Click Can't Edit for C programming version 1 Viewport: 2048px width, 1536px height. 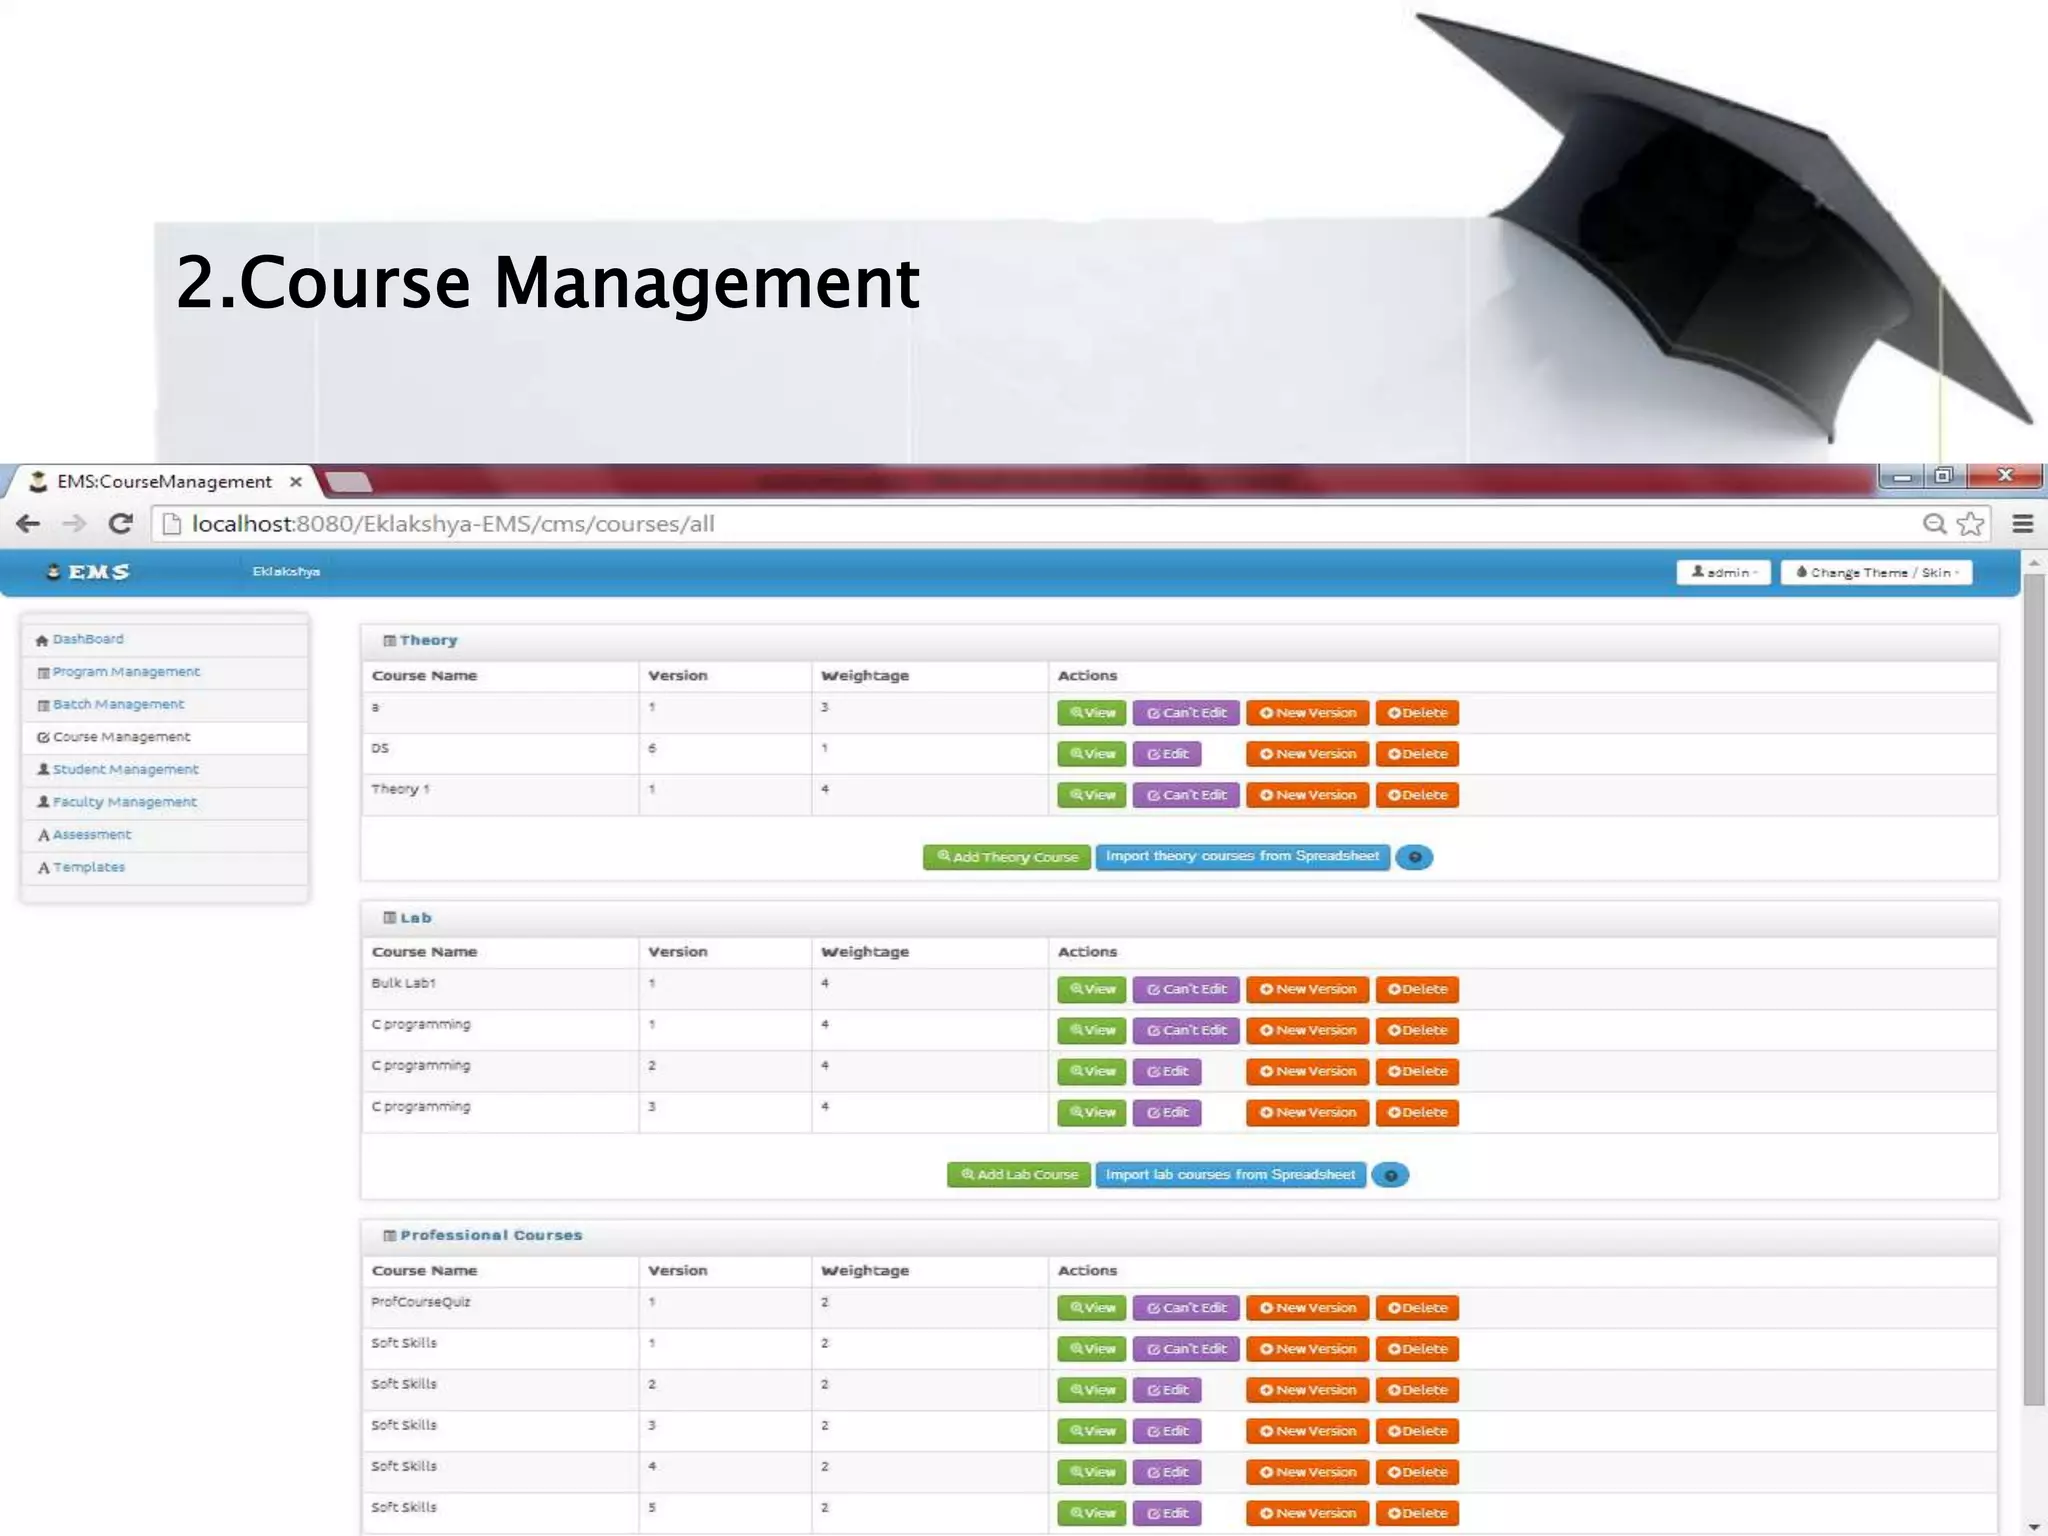pos(1186,1030)
